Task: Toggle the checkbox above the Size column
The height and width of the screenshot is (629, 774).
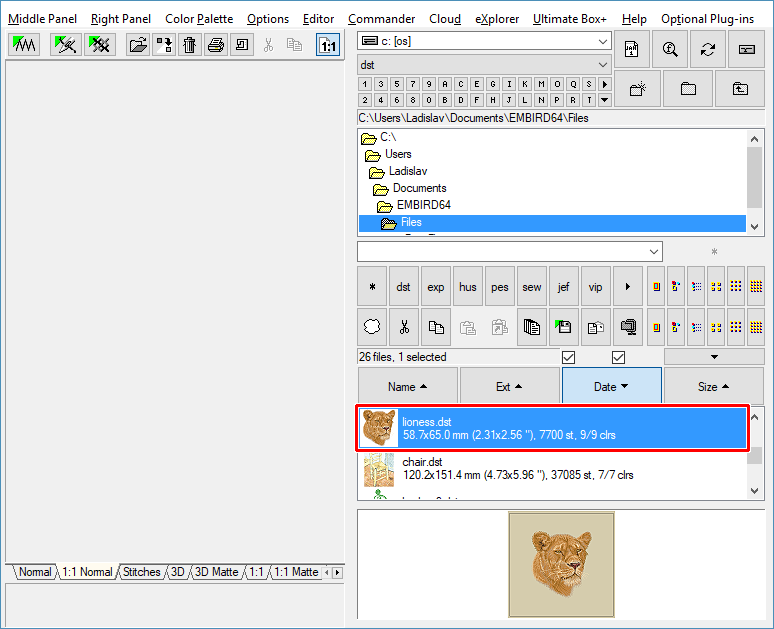Action: click(618, 357)
